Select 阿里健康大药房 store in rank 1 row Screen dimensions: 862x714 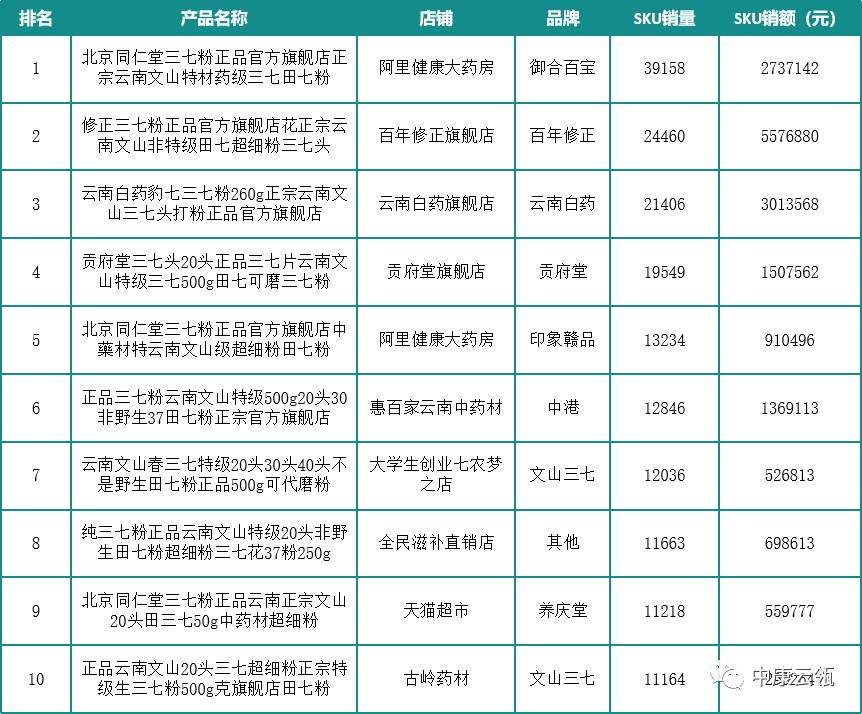click(436, 68)
